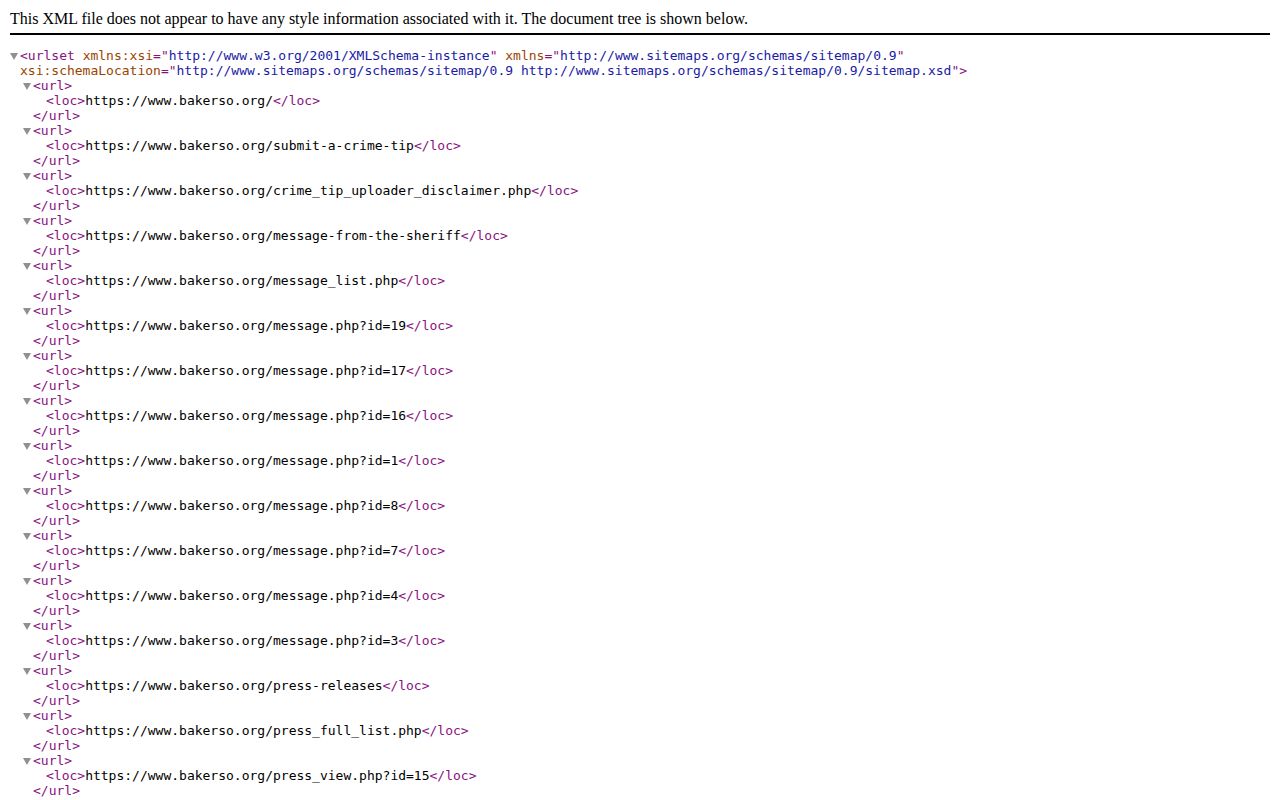
Task: Collapse url node containing message.php?id=3
Action: click(x=28, y=626)
